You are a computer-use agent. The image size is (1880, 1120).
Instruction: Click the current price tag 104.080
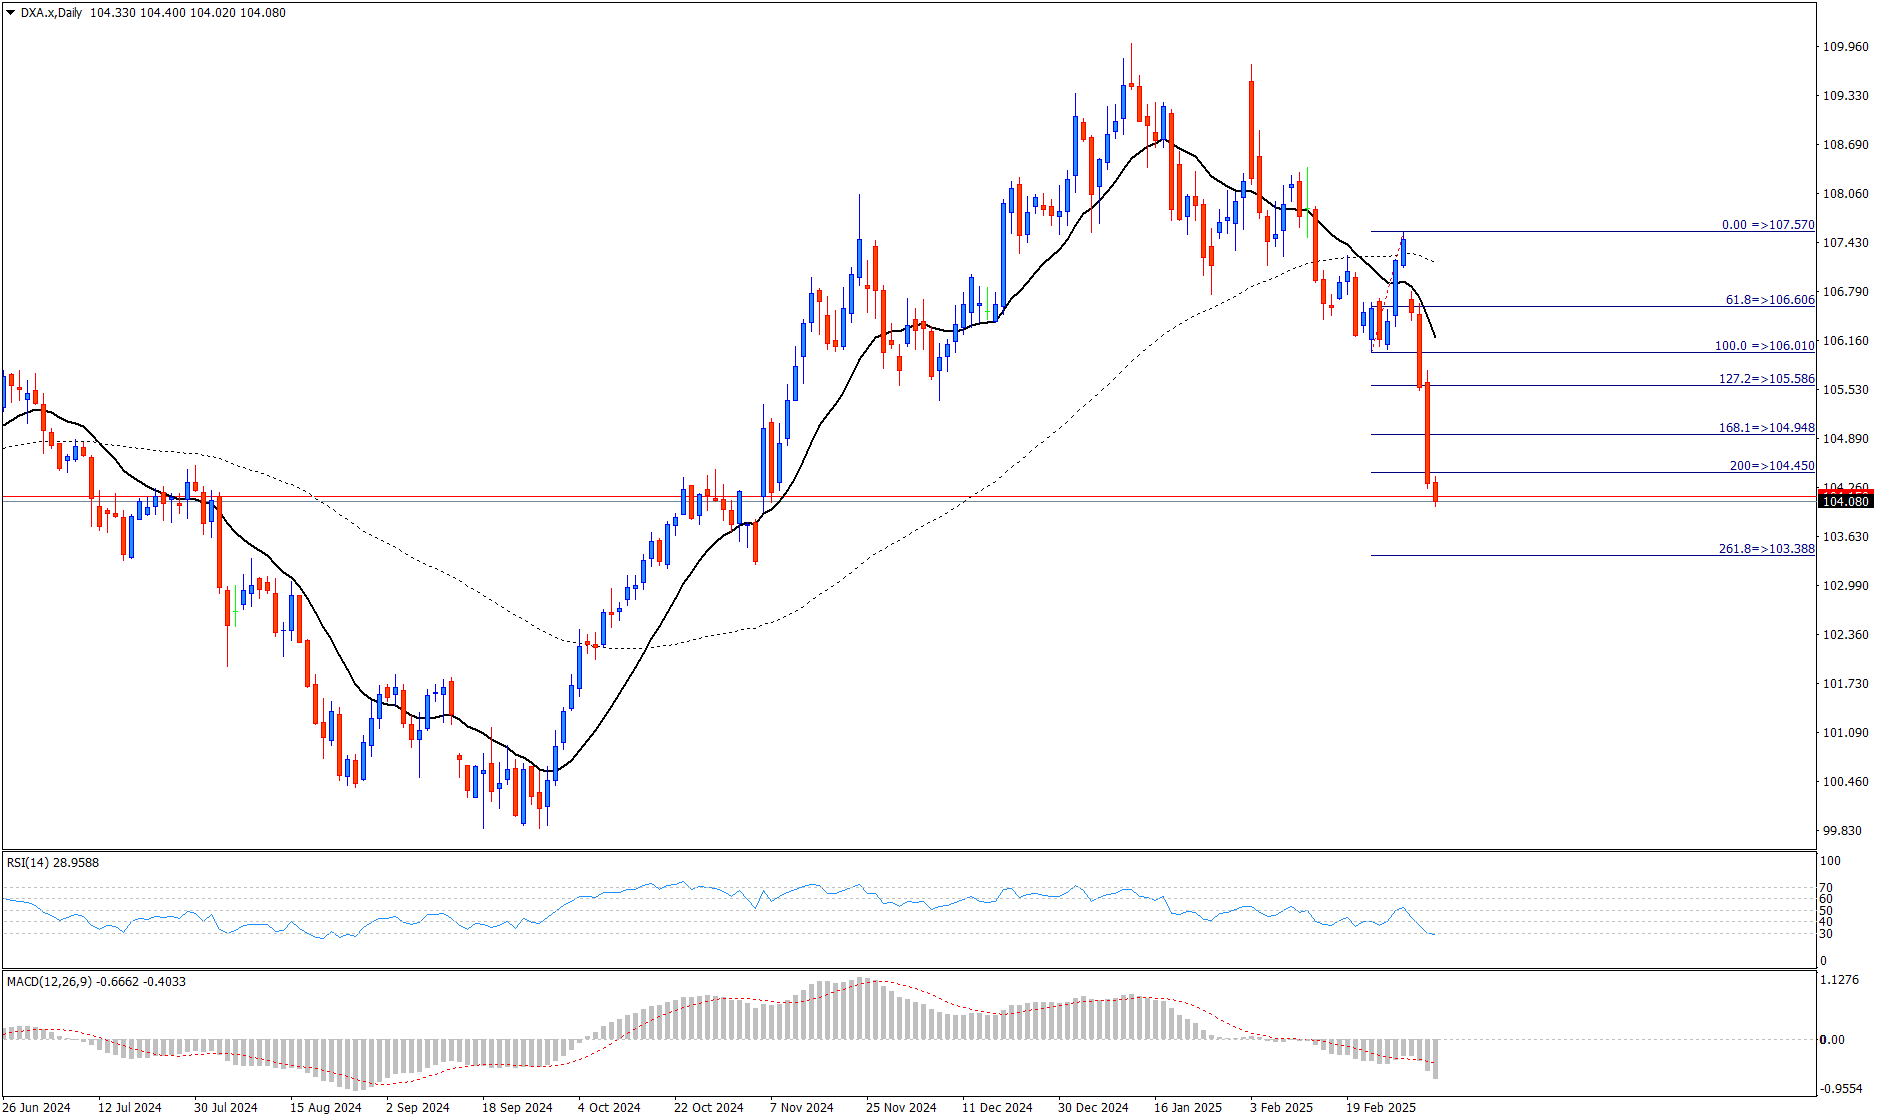pos(1845,501)
